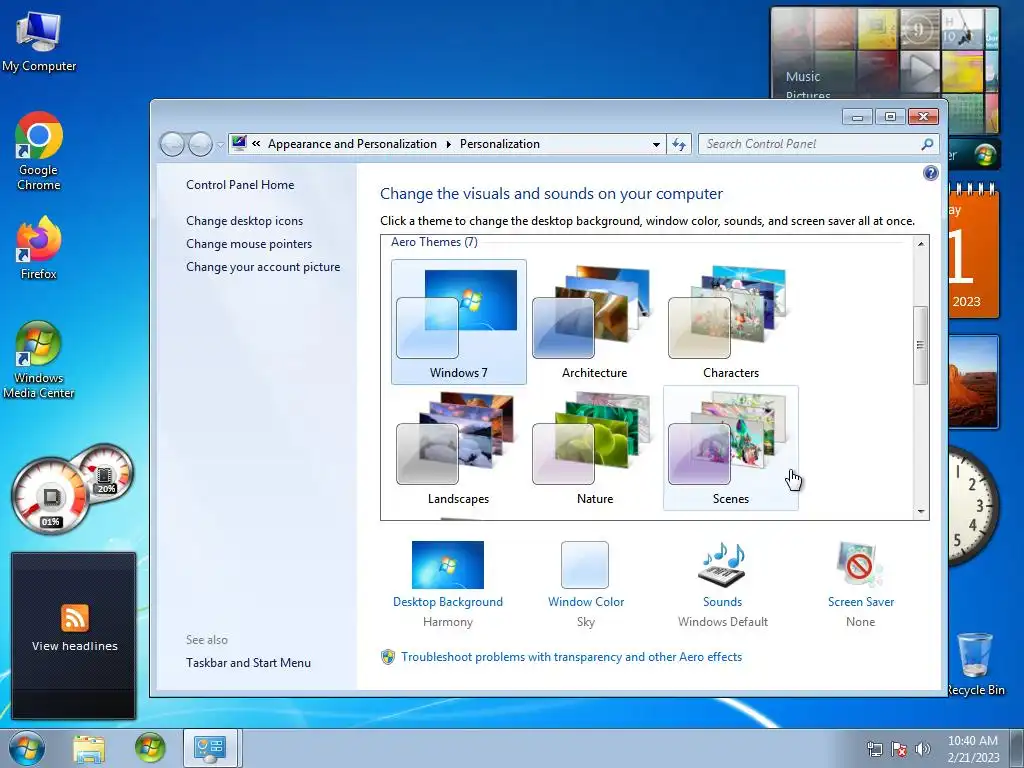1024x768 pixels.
Task: Go back with the back arrow button
Action: coord(172,144)
